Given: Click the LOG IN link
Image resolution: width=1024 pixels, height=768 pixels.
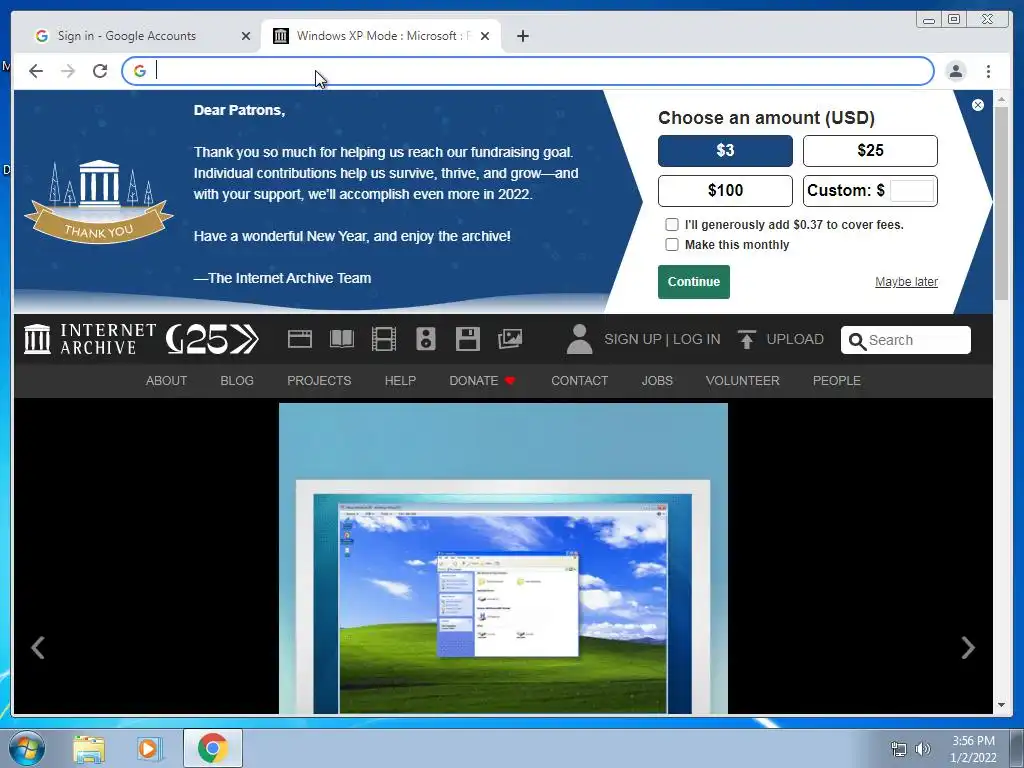Looking at the screenshot, I should tap(696, 340).
